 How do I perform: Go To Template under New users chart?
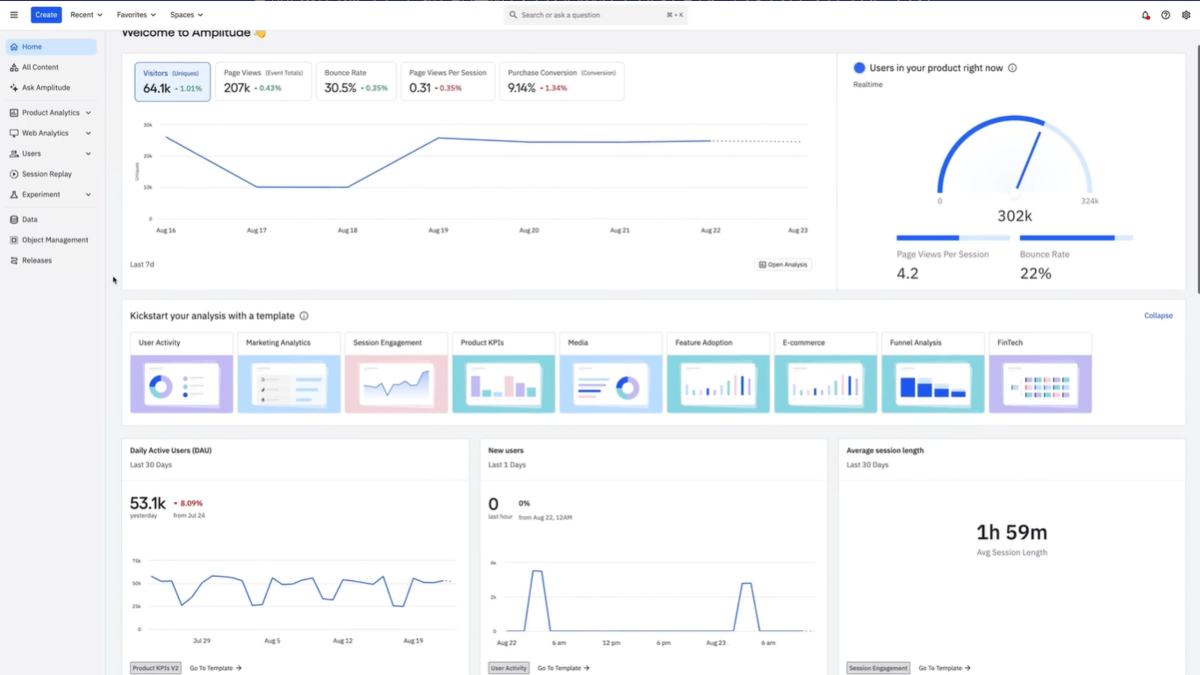(564, 668)
